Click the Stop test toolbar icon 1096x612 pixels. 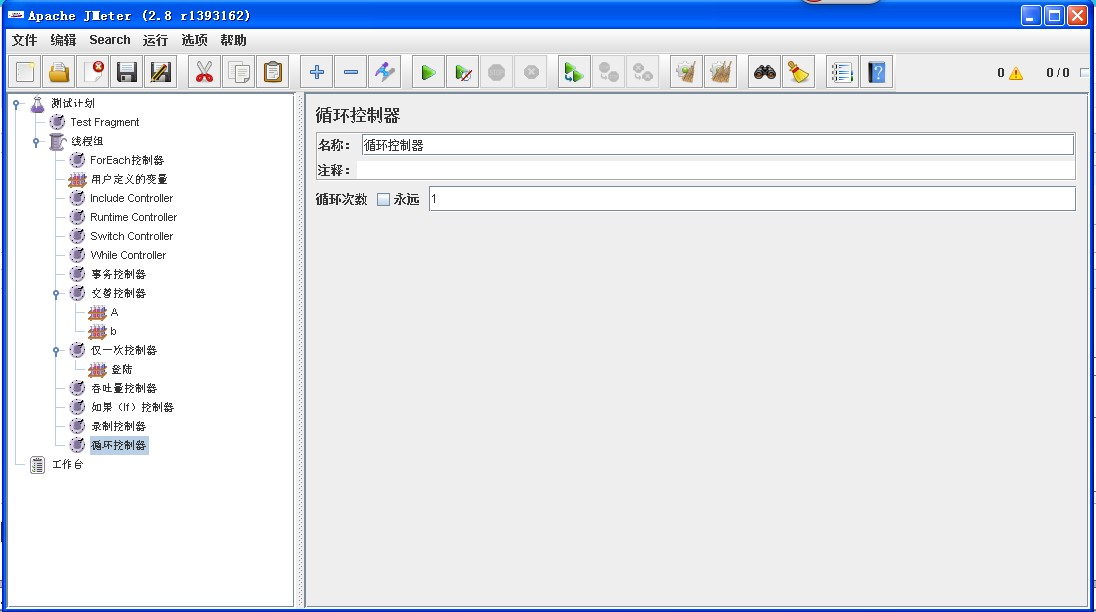point(496,72)
